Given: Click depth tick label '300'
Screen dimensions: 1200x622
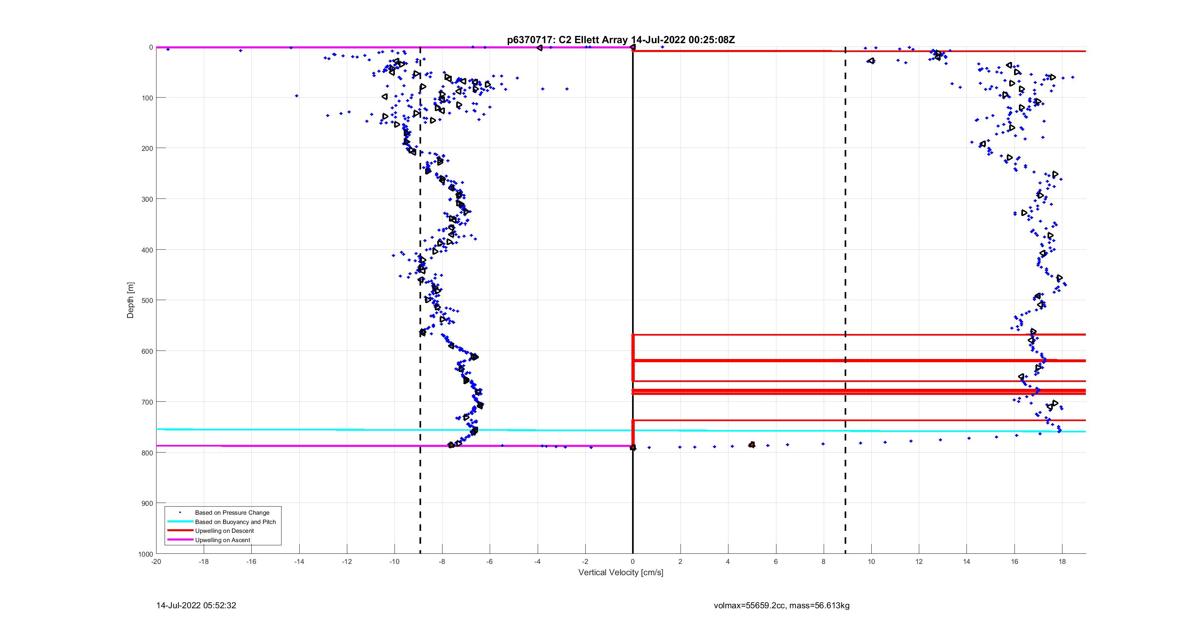Looking at the screenshot, I should [146, 199].
